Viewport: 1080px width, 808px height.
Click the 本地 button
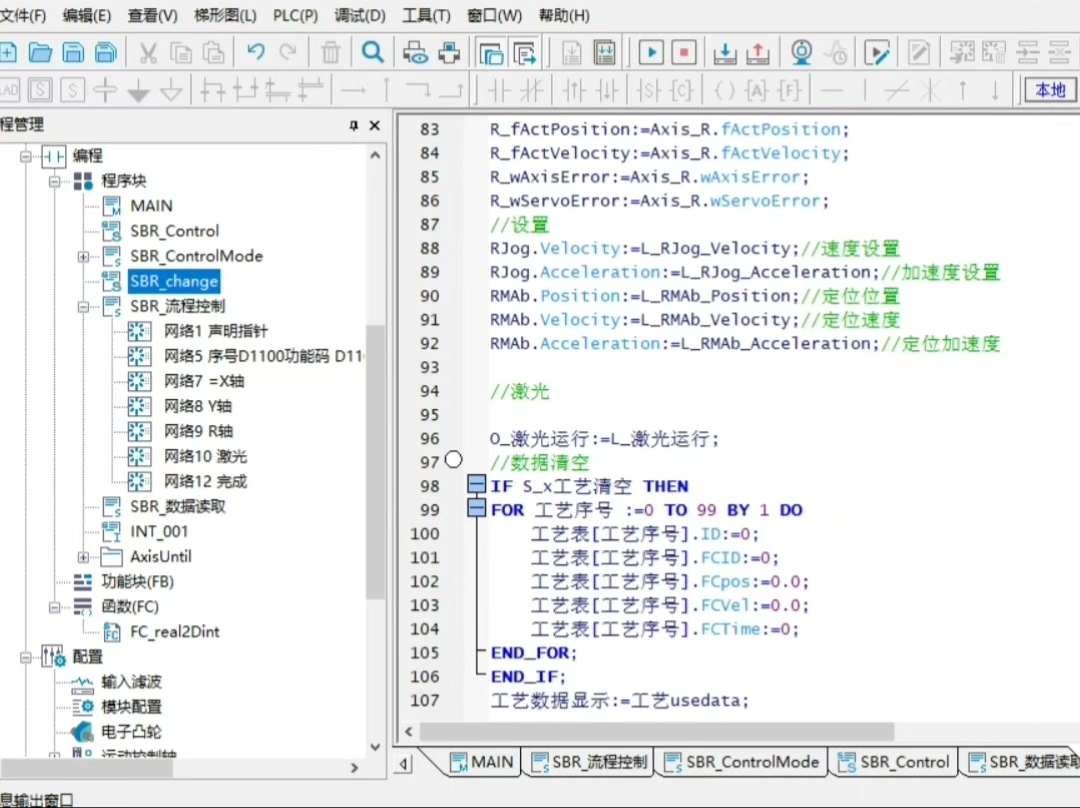click(x=1050, y=90)
